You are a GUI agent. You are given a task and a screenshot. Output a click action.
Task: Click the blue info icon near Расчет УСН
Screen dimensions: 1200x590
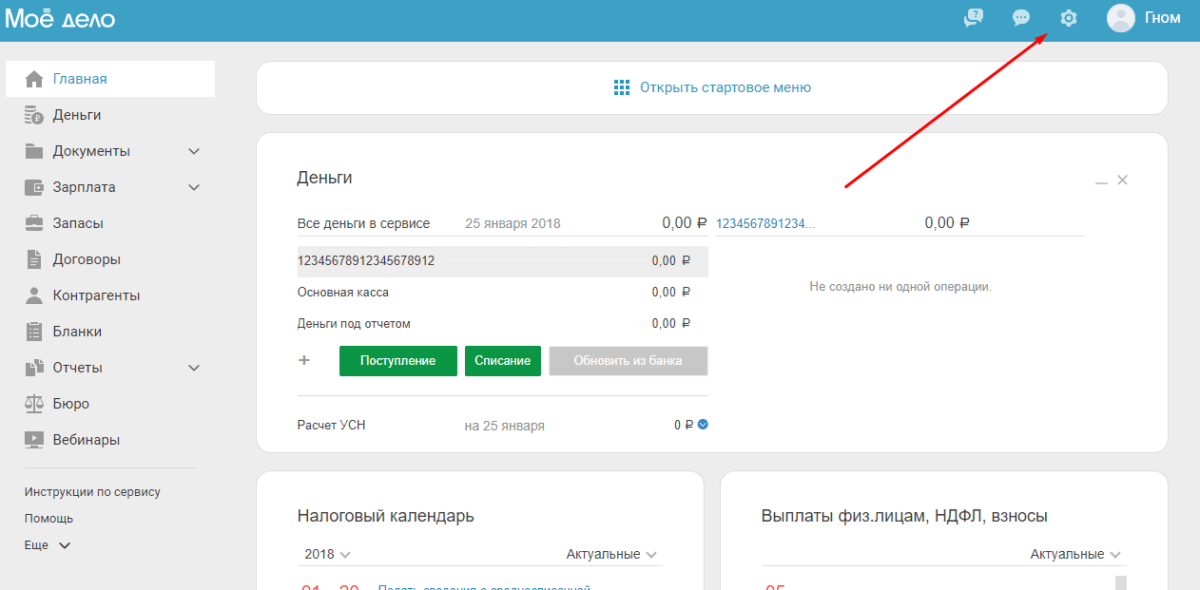pos(703,425)
